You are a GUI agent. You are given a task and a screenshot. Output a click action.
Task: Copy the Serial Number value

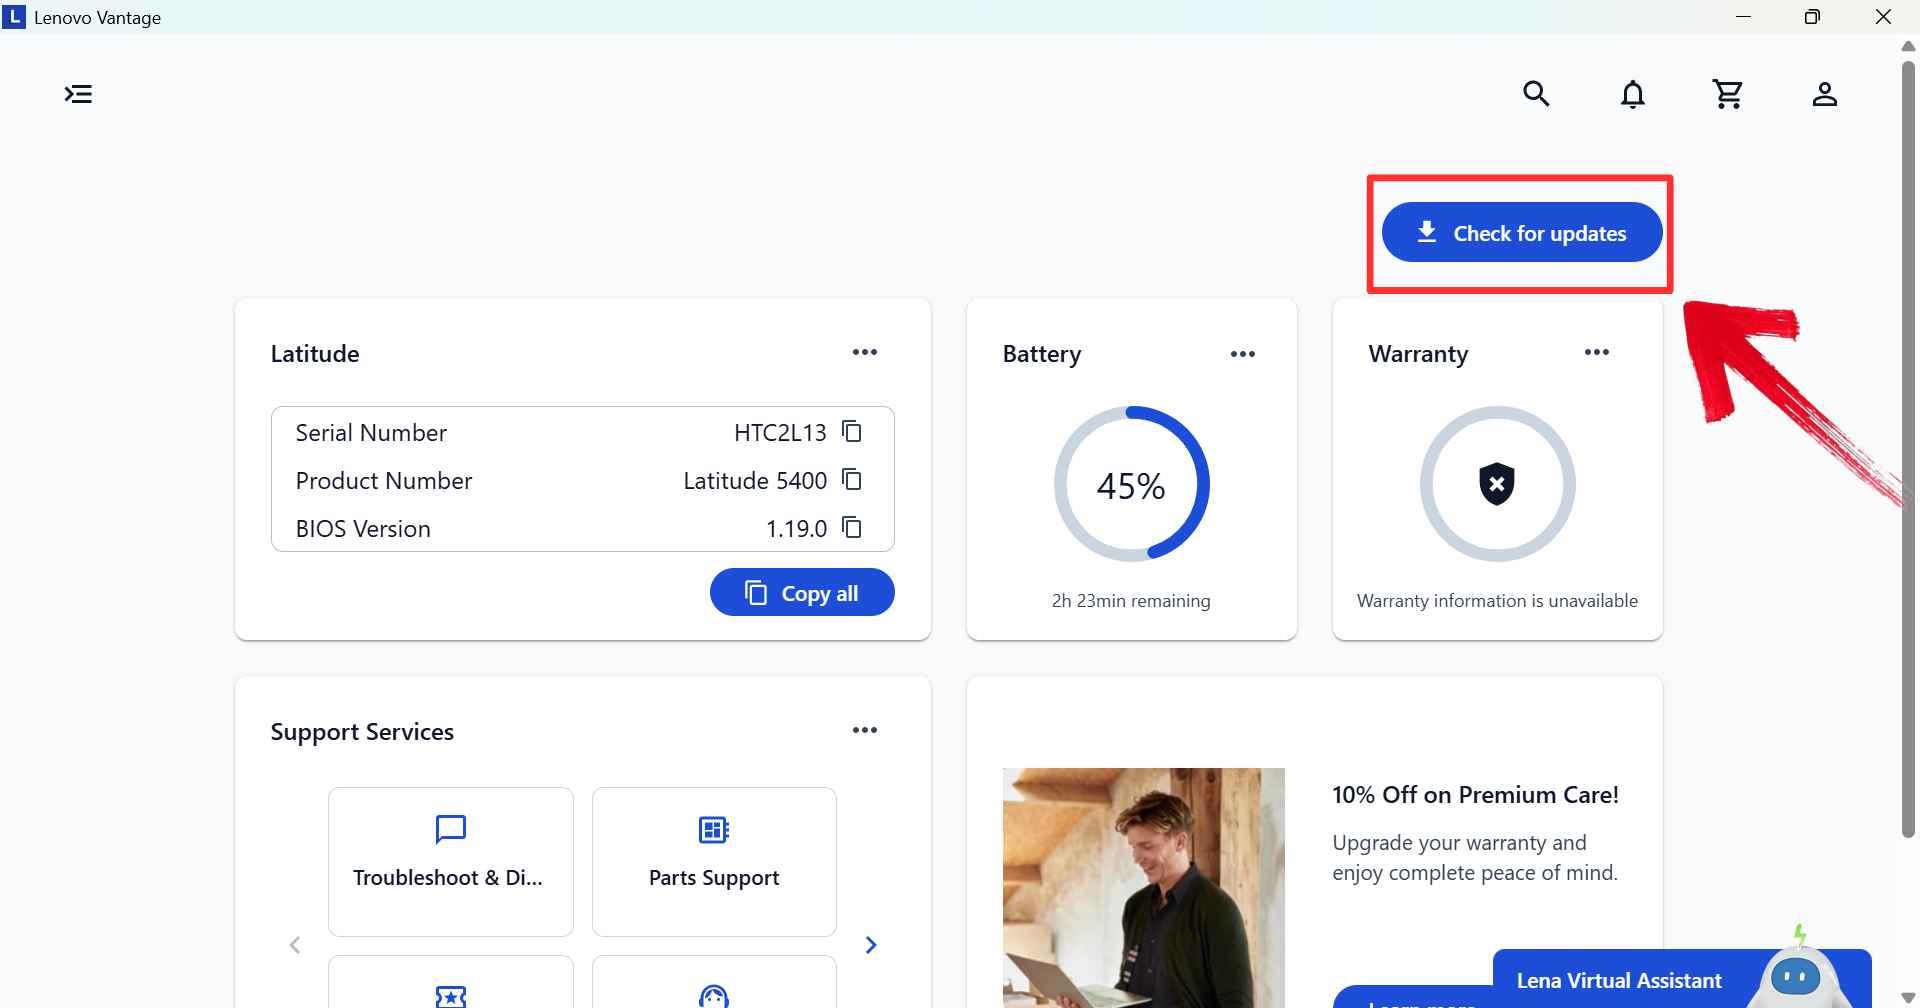852,432
